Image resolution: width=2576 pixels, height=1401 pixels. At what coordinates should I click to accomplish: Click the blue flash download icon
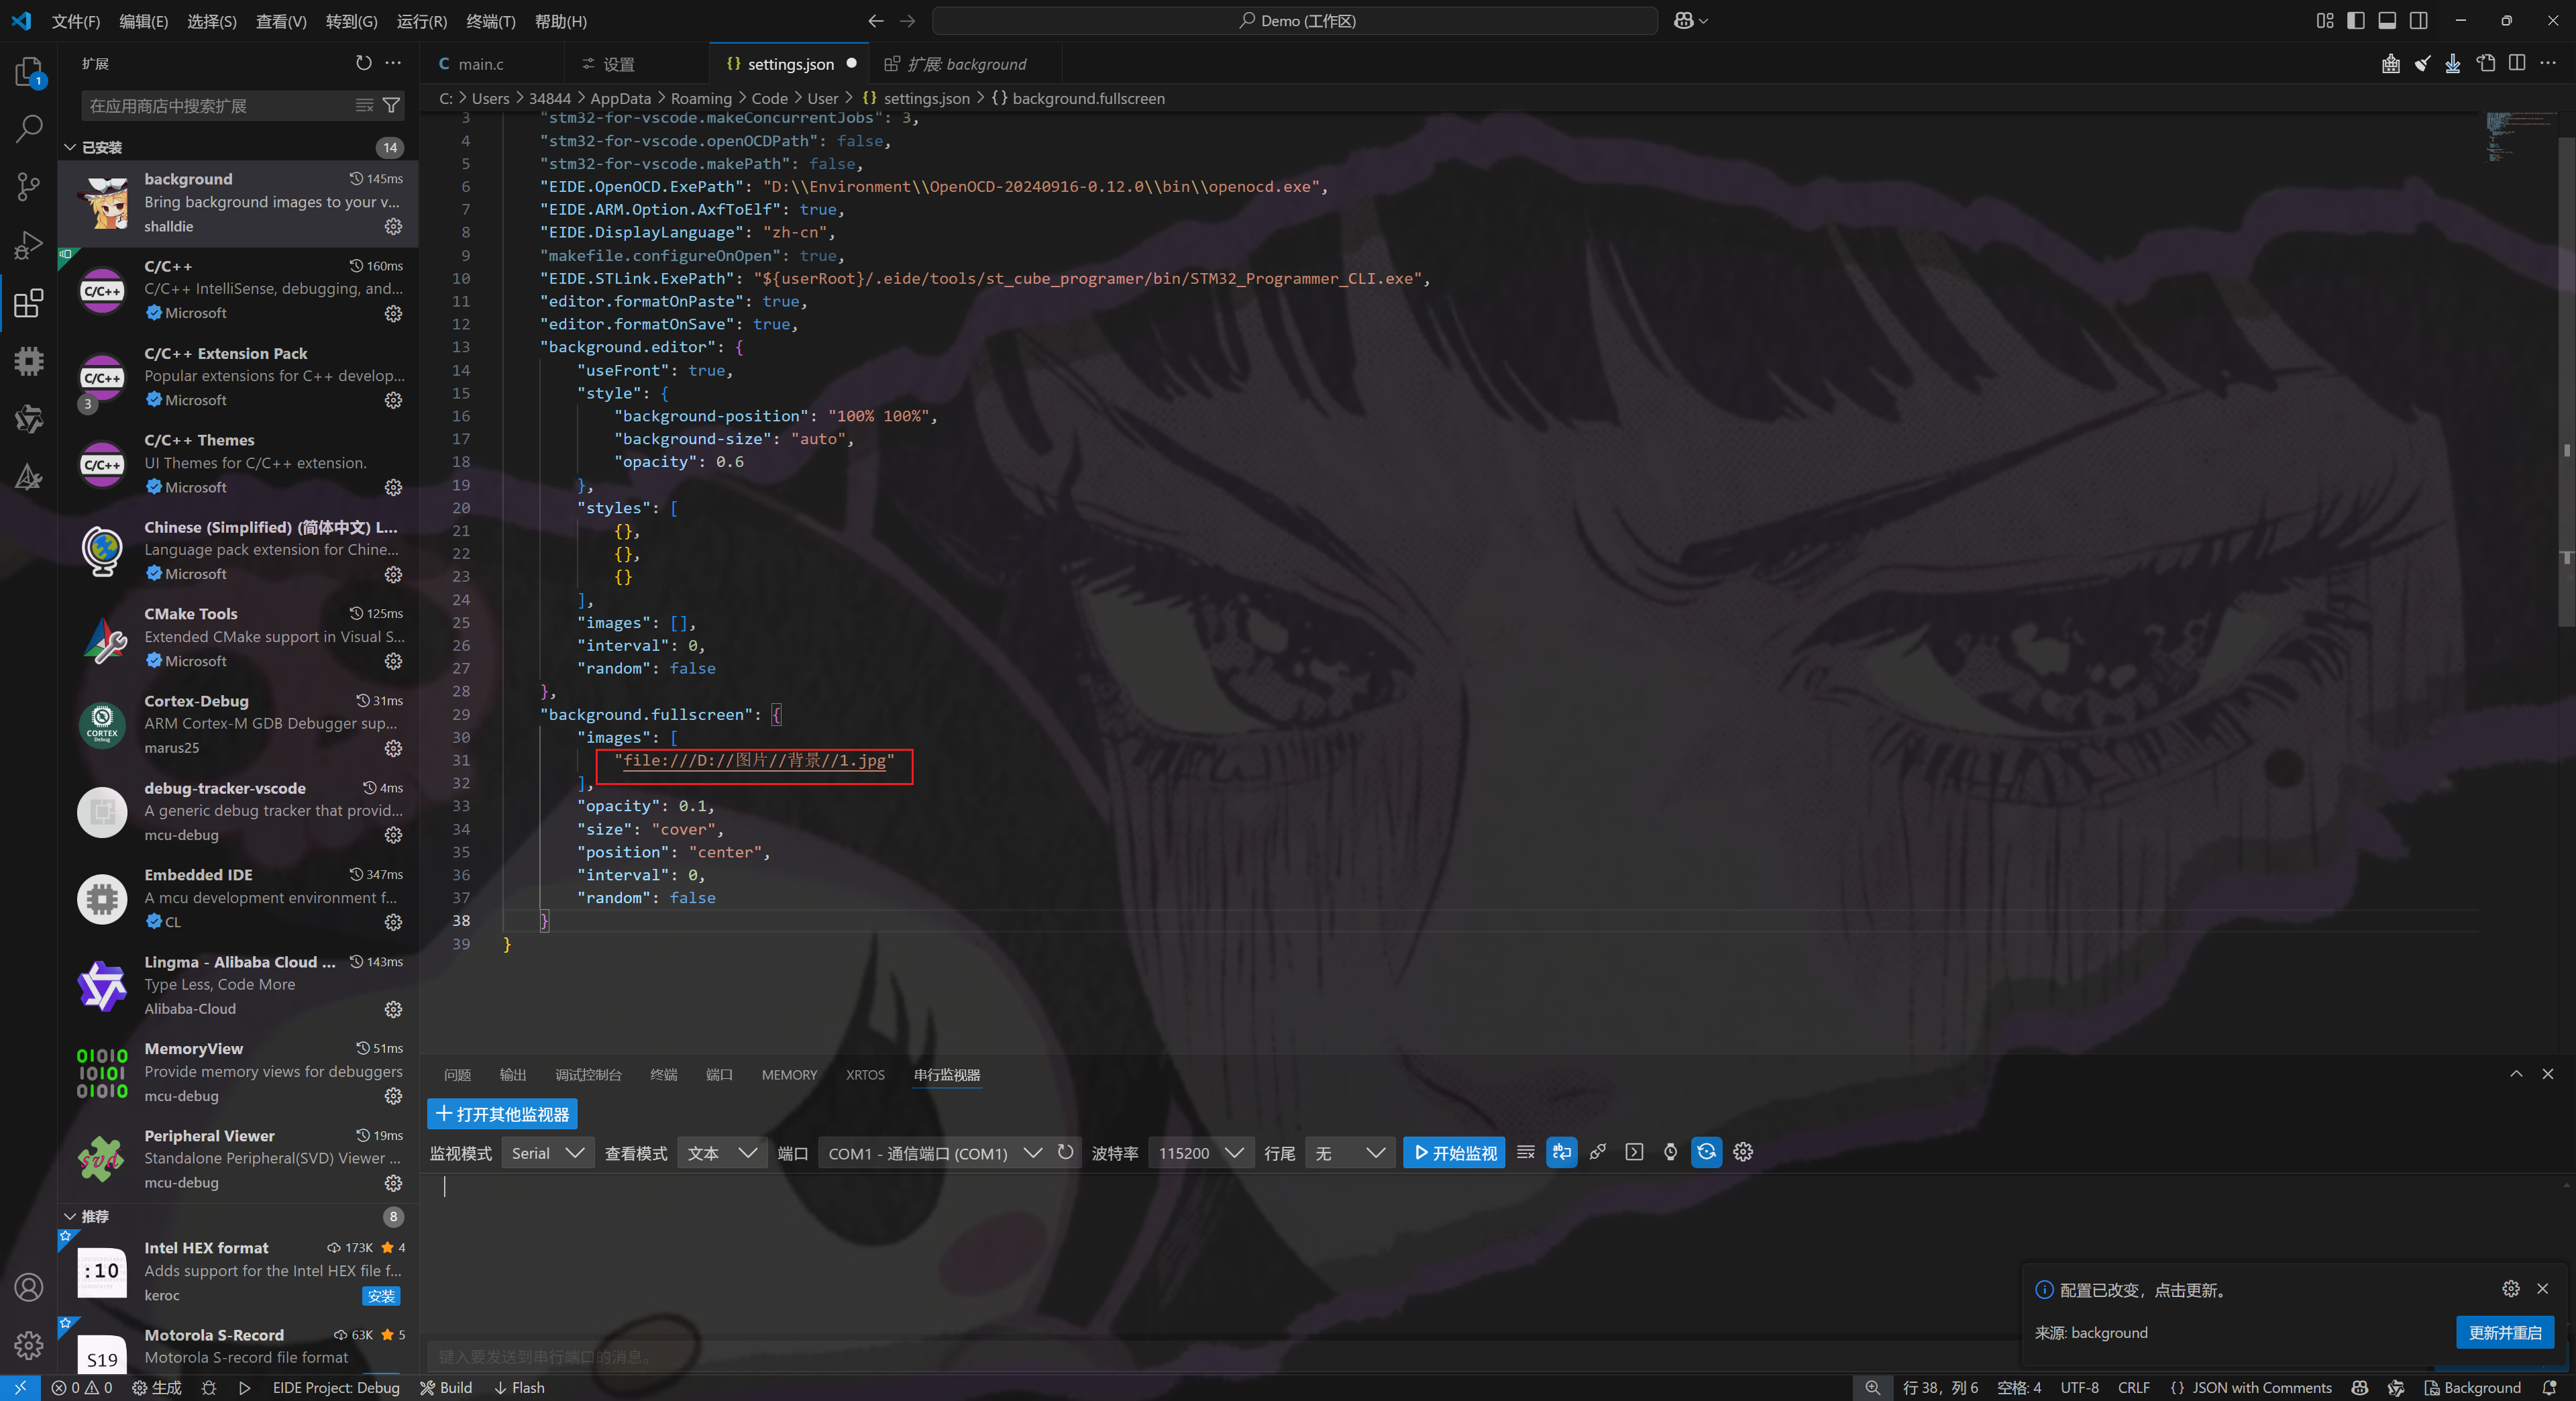pos(2453,64)
